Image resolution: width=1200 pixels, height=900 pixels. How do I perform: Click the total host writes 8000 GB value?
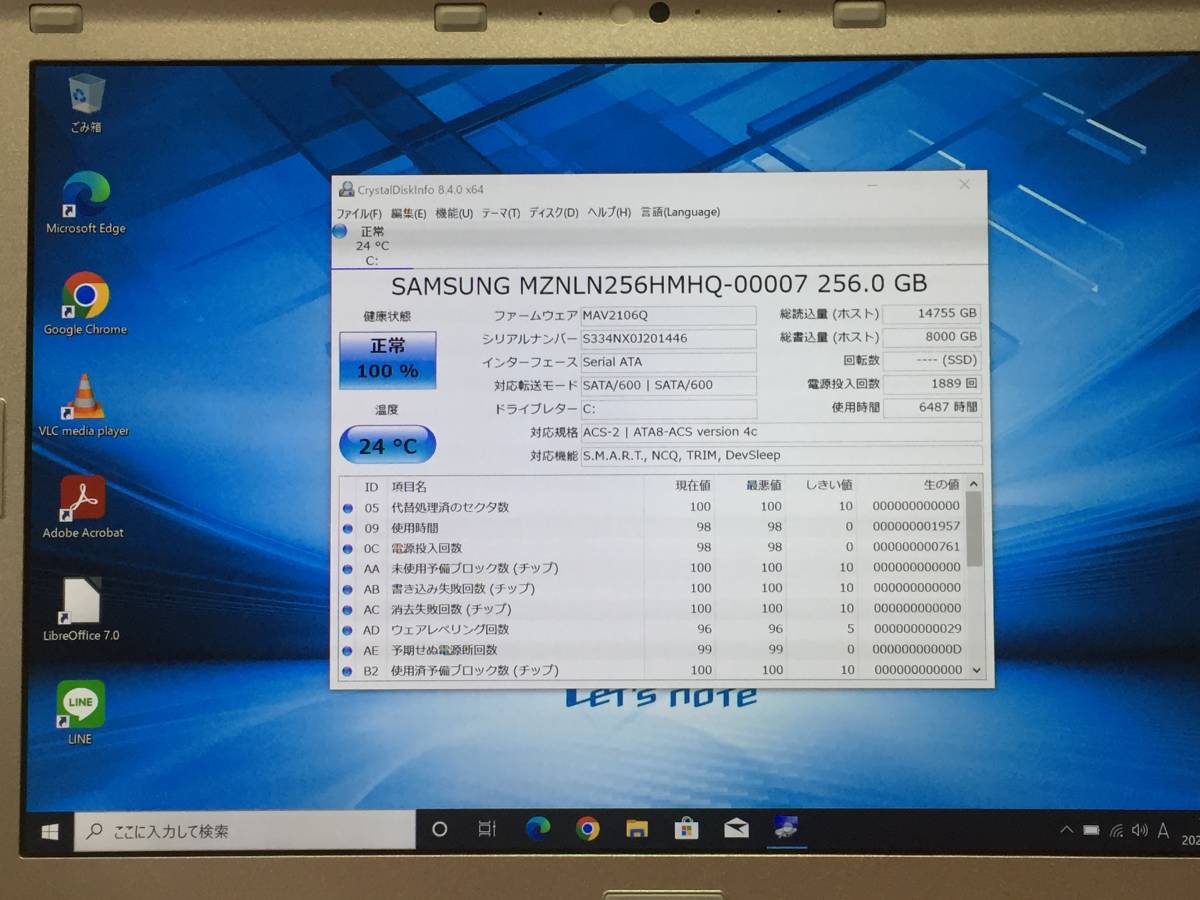[932, 337]
